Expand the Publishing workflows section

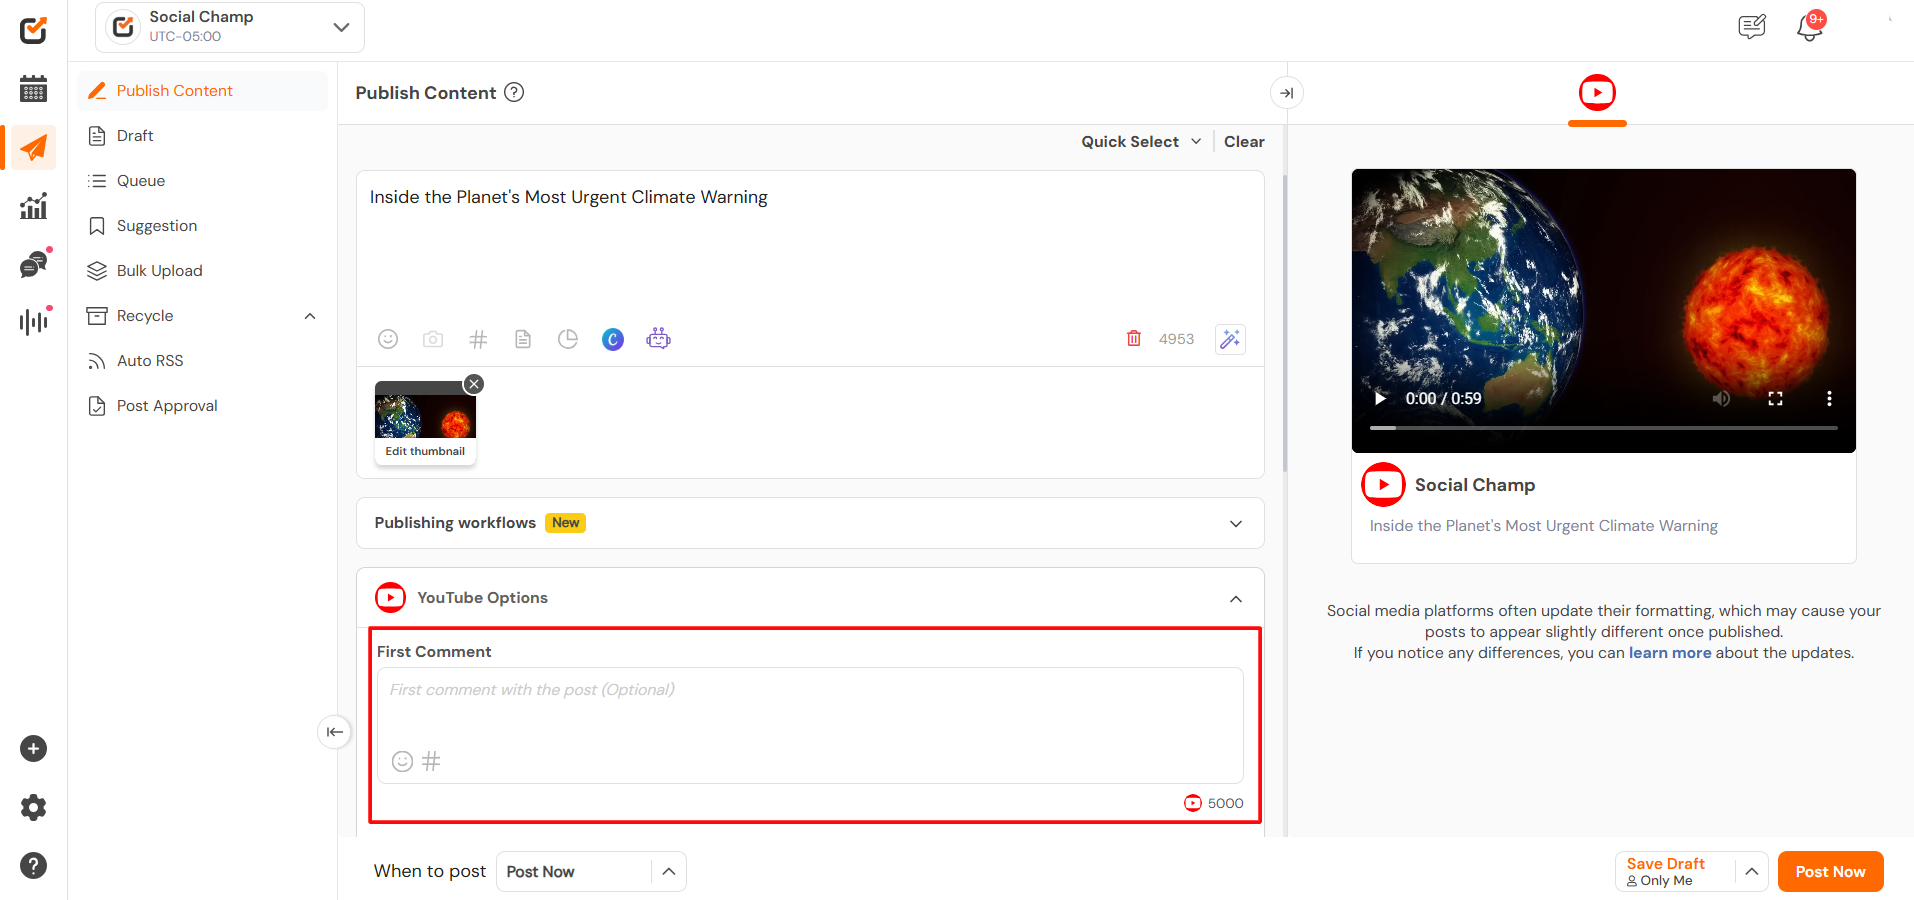tap(1236, 524)
